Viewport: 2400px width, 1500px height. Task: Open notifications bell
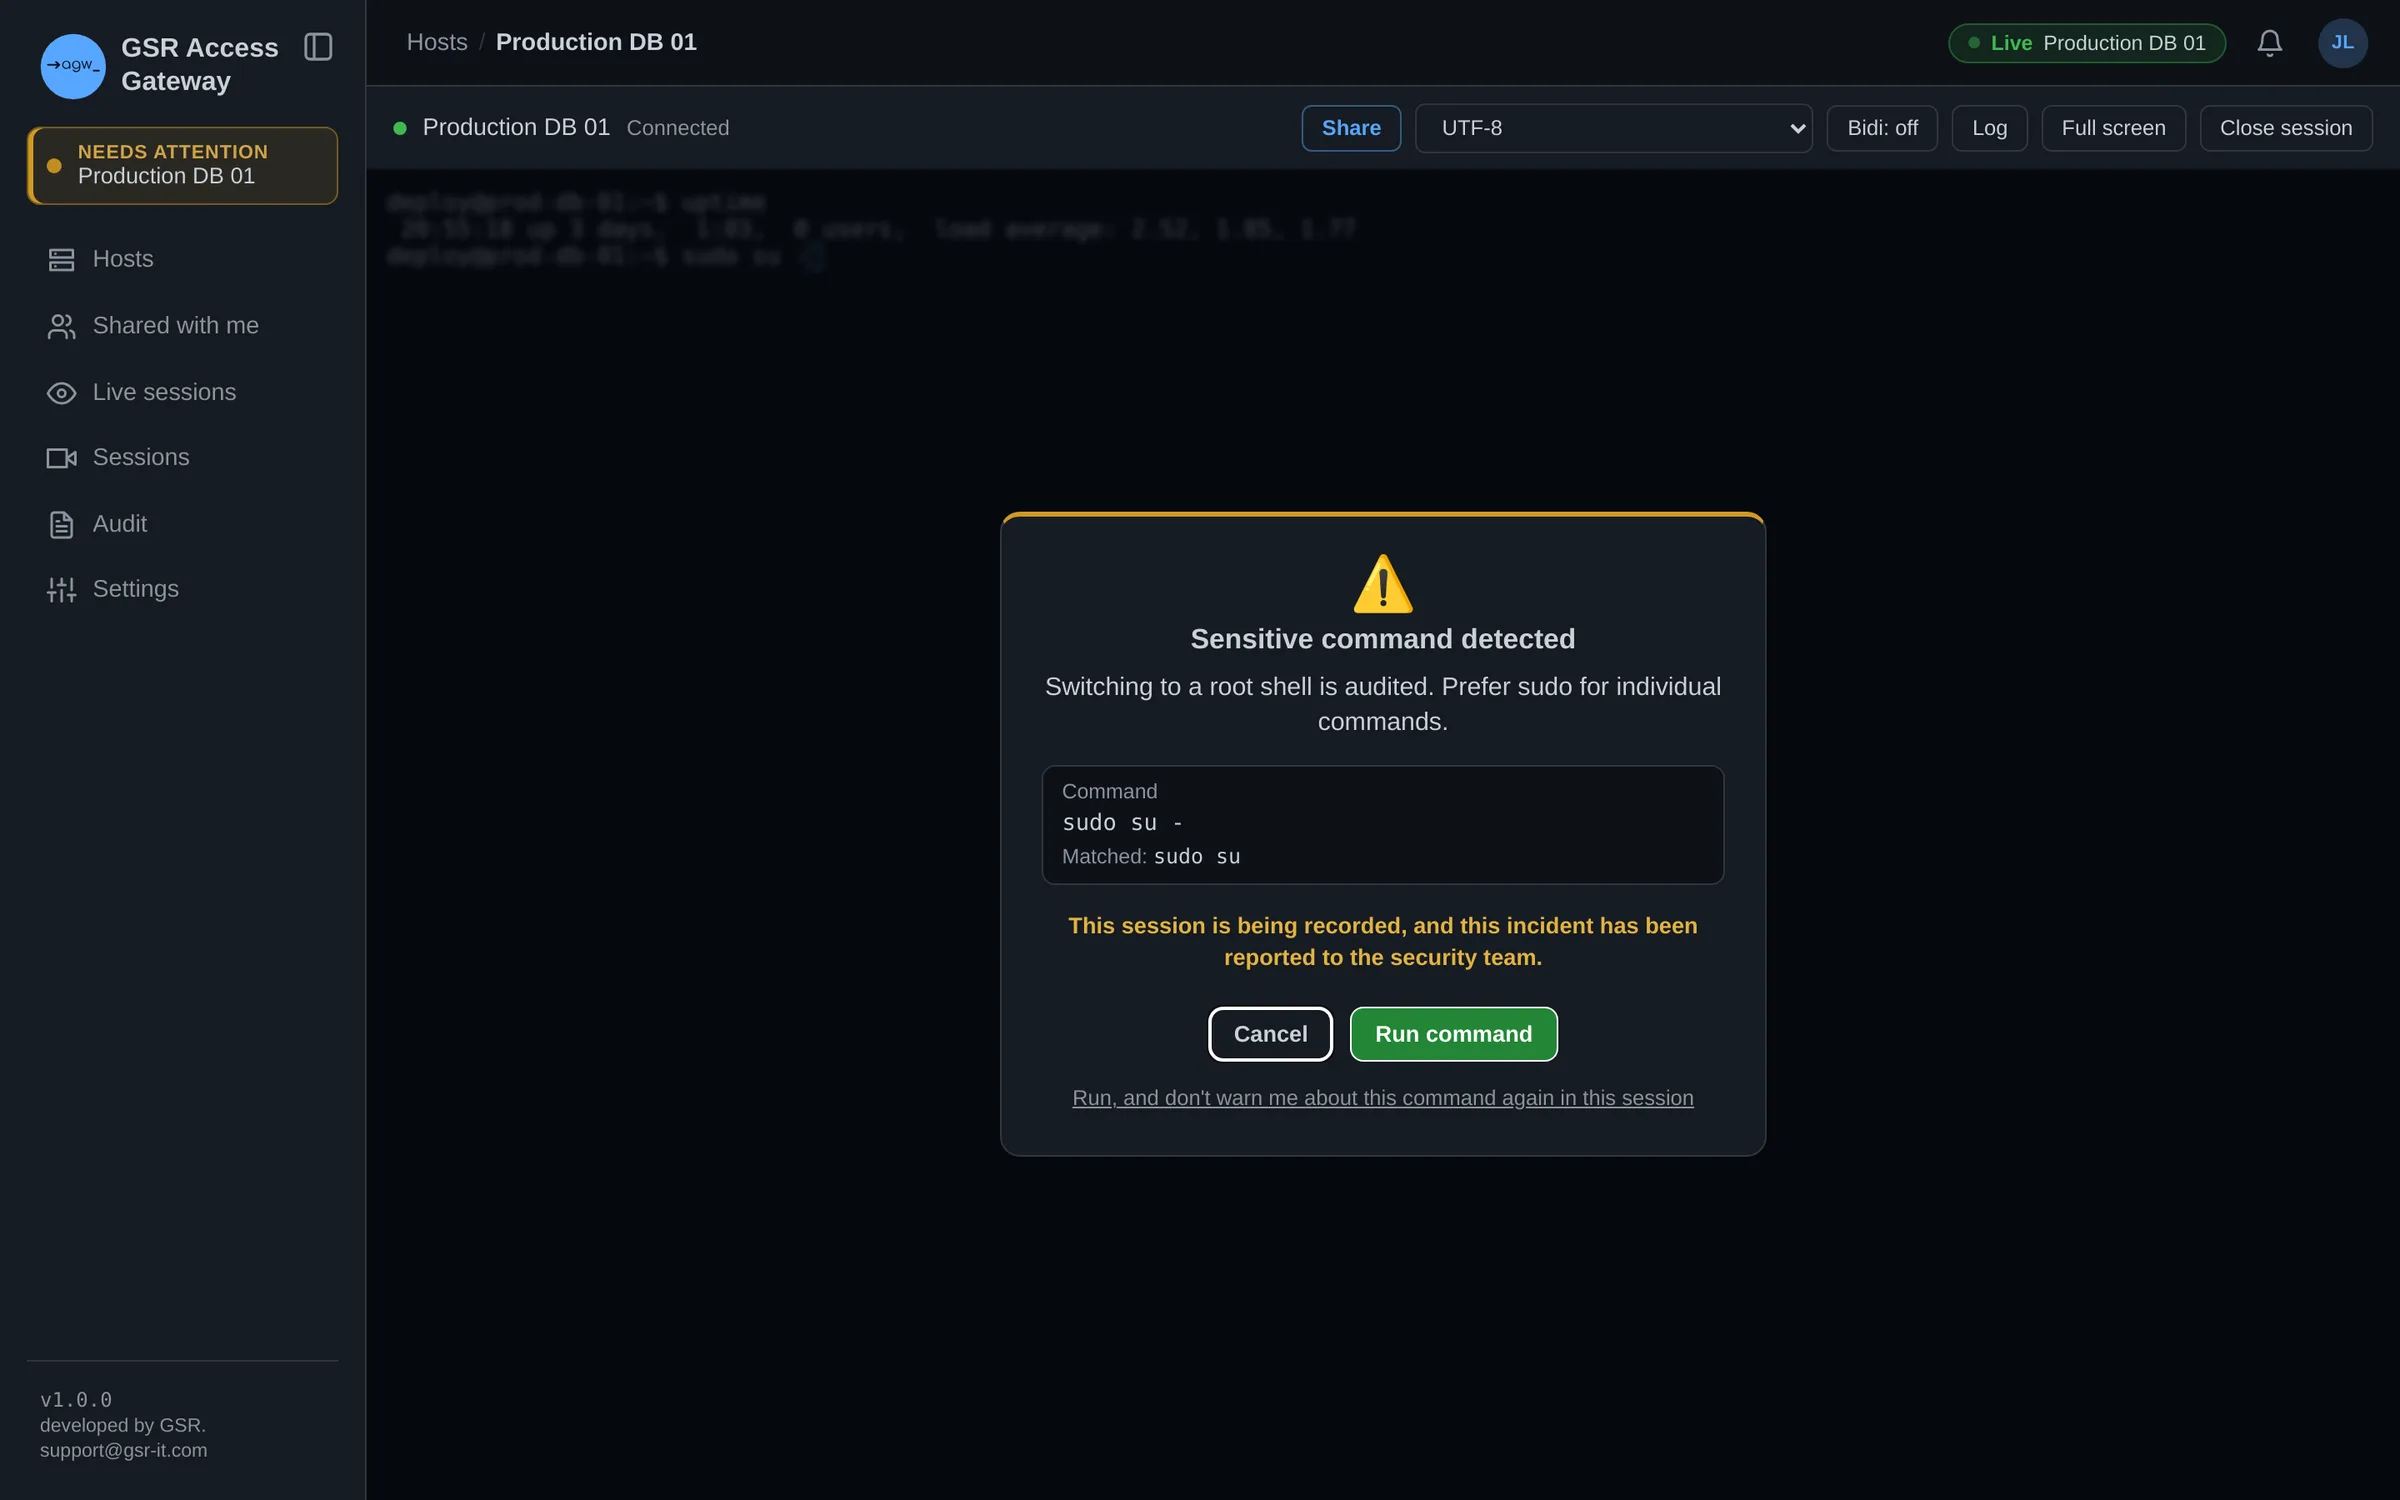pyautogui.click(x=2269, y=43)
